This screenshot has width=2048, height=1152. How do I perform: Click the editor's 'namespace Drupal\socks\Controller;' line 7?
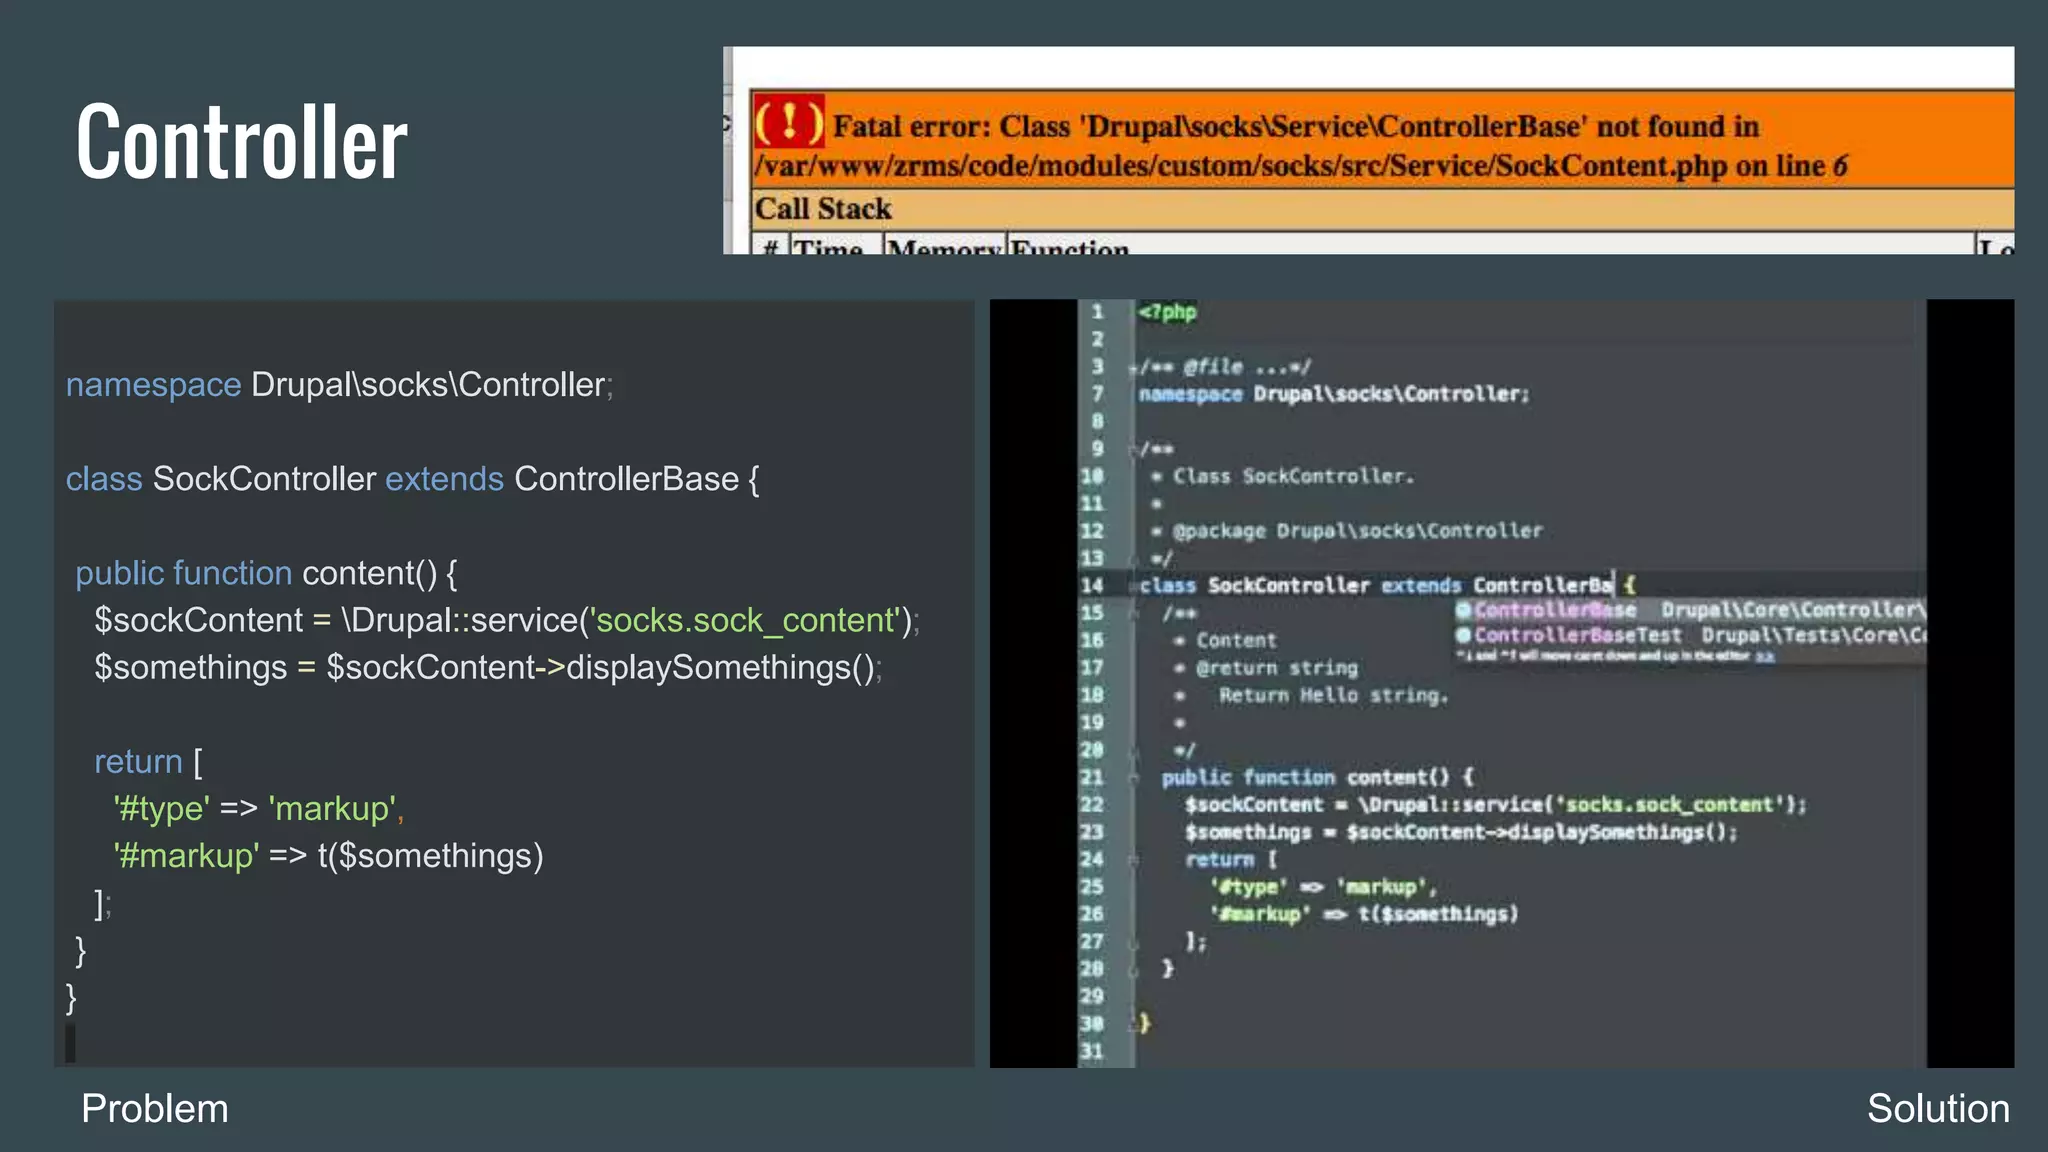(x=1334, y=394)
